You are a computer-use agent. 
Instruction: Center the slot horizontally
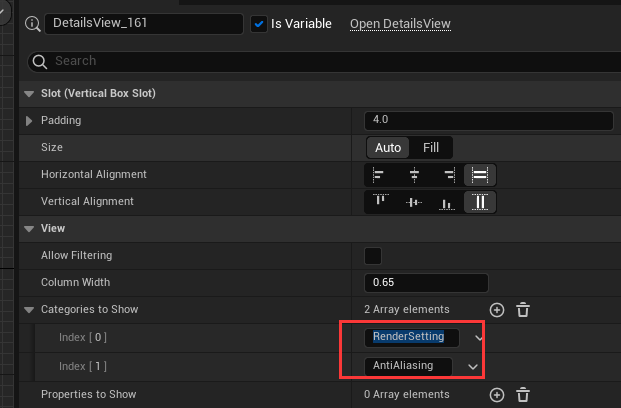click(414, 175)
